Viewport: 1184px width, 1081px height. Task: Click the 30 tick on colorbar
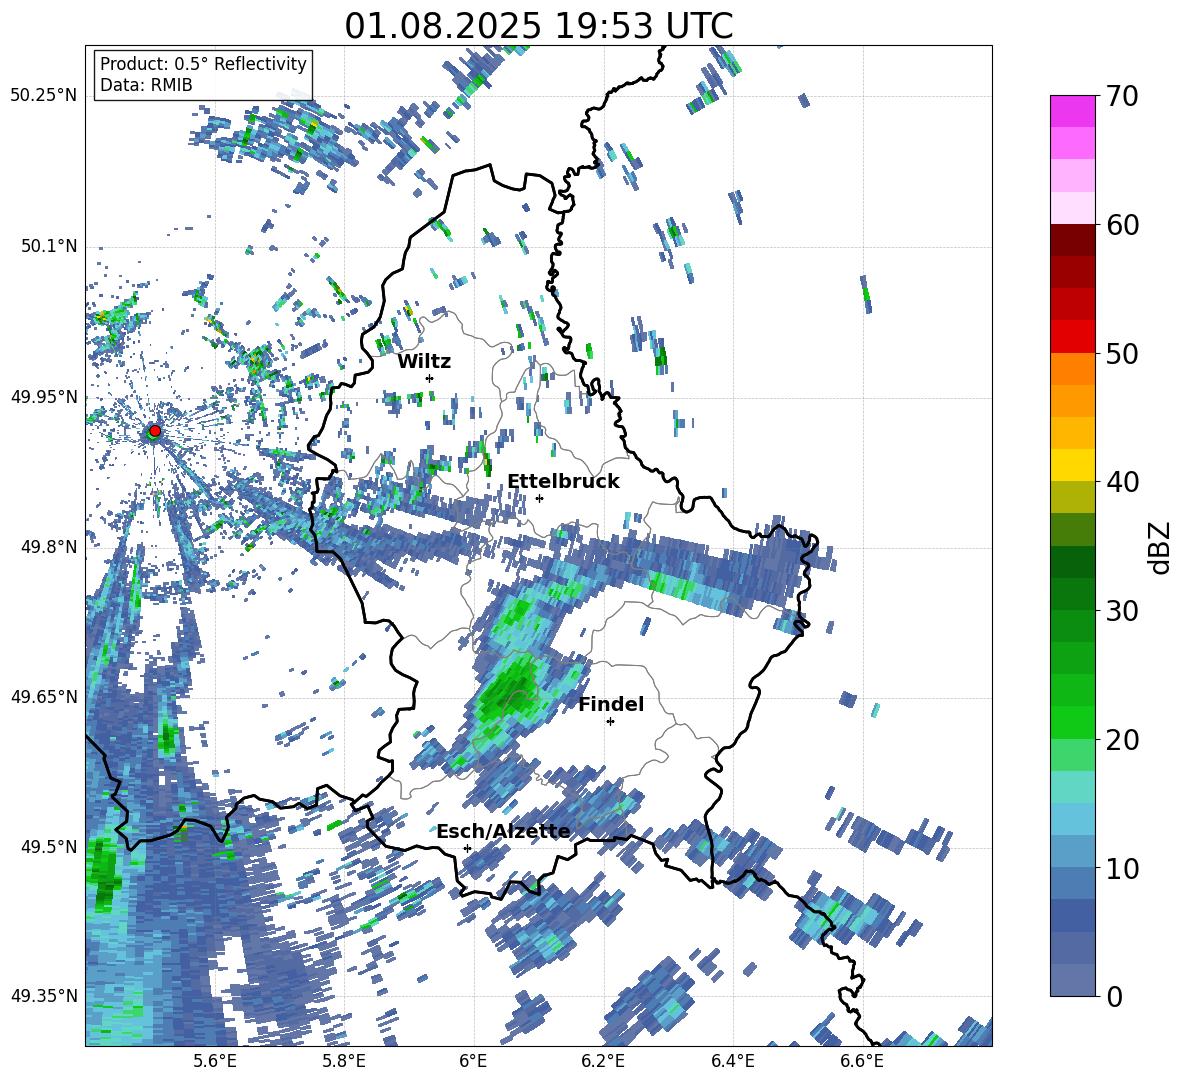point(1121,611)
